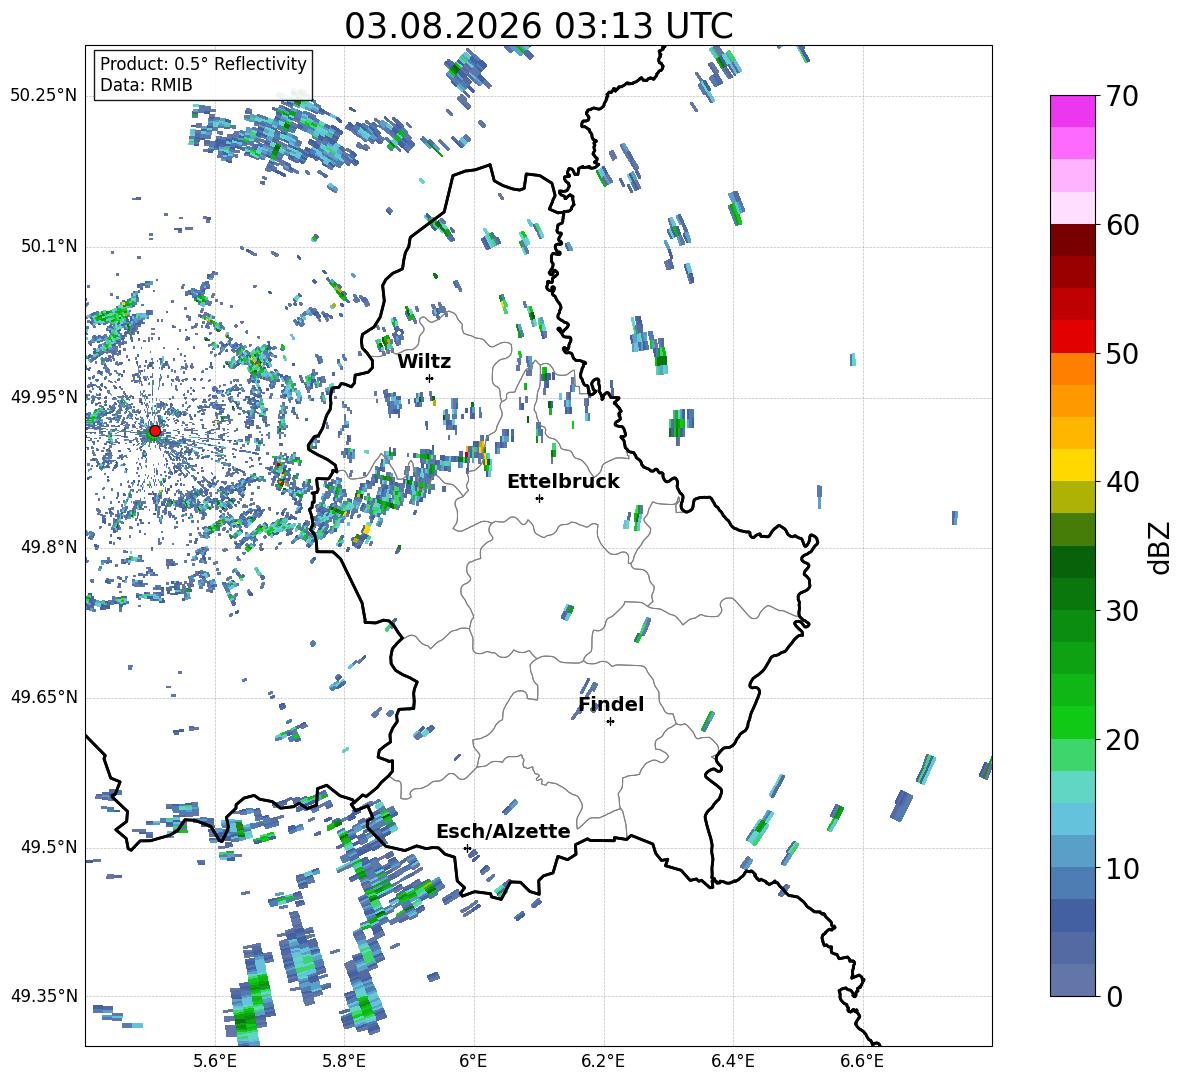Click the Wiltz city label
The image size is (1184, 1081).
tap(424, 362)
